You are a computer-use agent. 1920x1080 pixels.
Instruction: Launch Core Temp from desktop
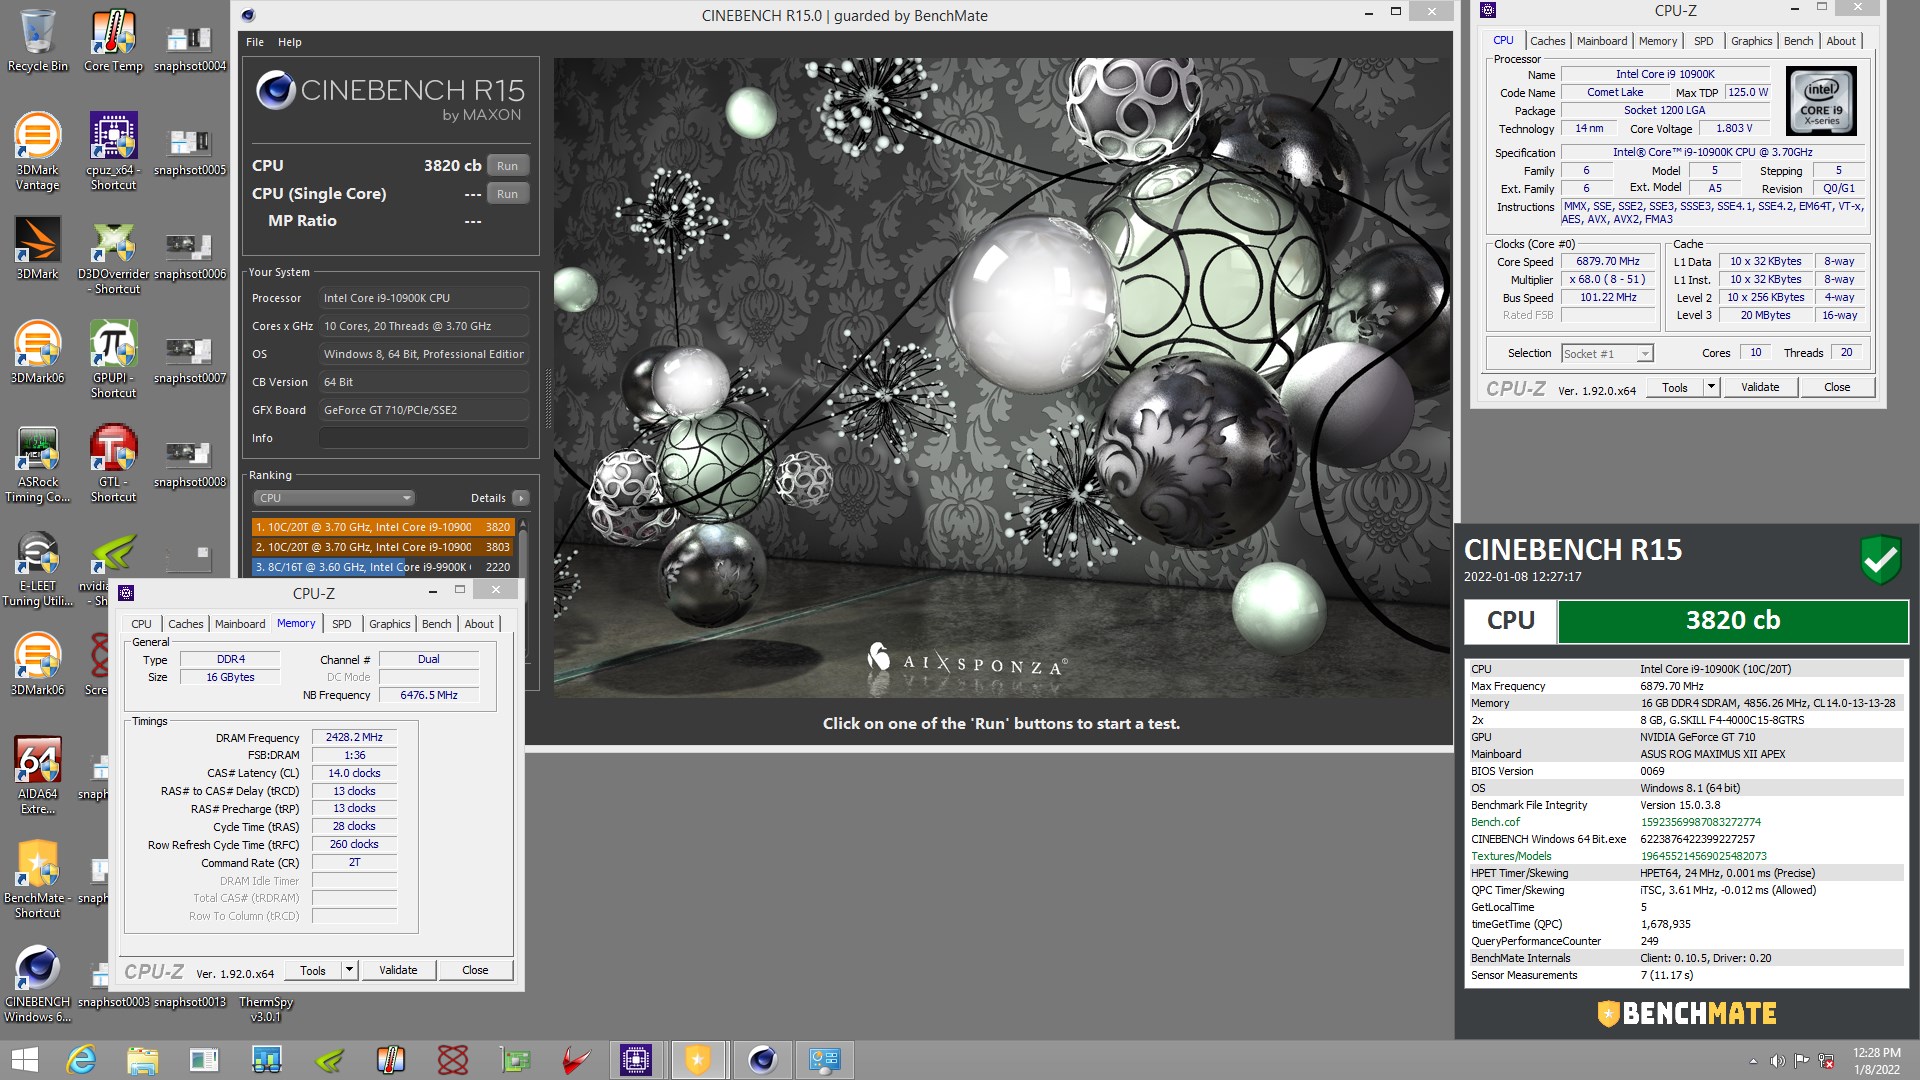point(113,41)
